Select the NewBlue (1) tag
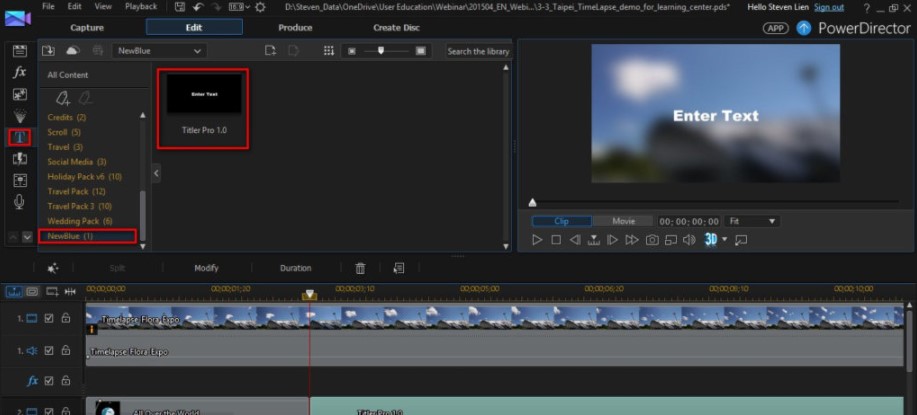This screenshot has height=415, width=917. point(87,236)
